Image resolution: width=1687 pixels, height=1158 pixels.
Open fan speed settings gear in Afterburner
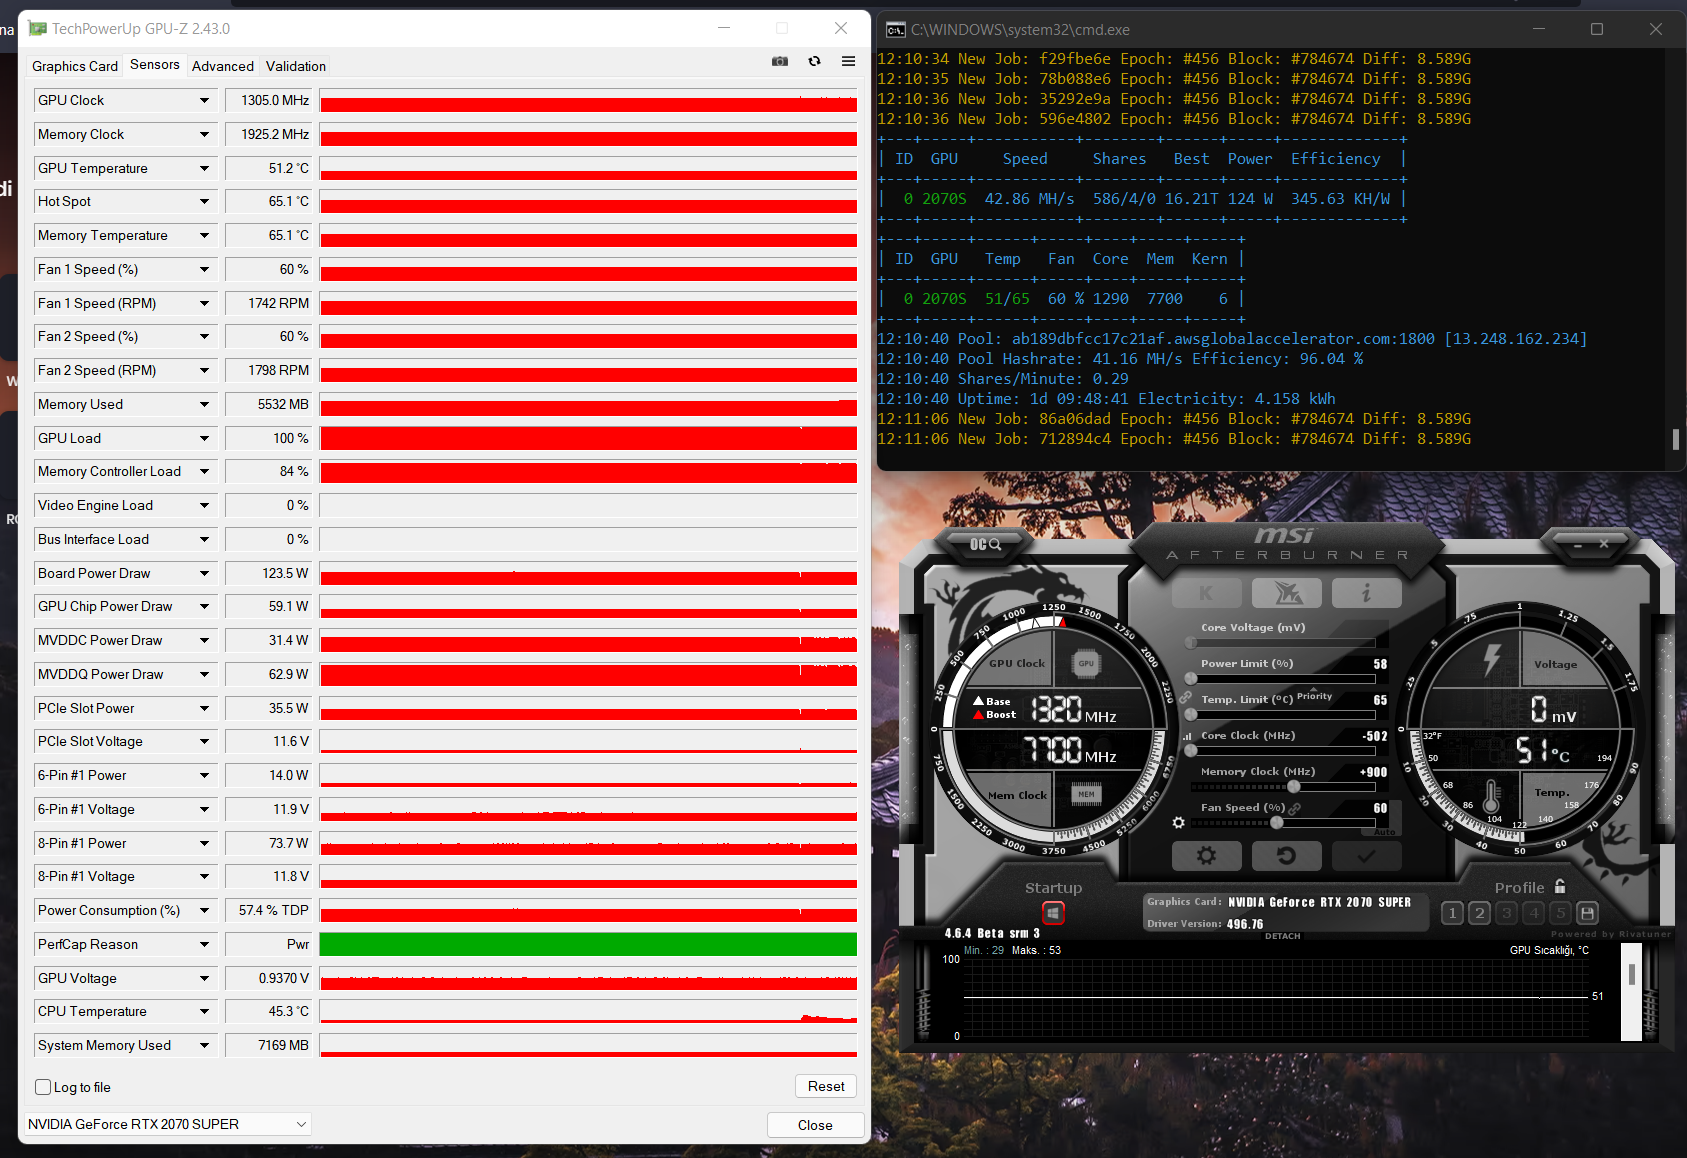1179,822
